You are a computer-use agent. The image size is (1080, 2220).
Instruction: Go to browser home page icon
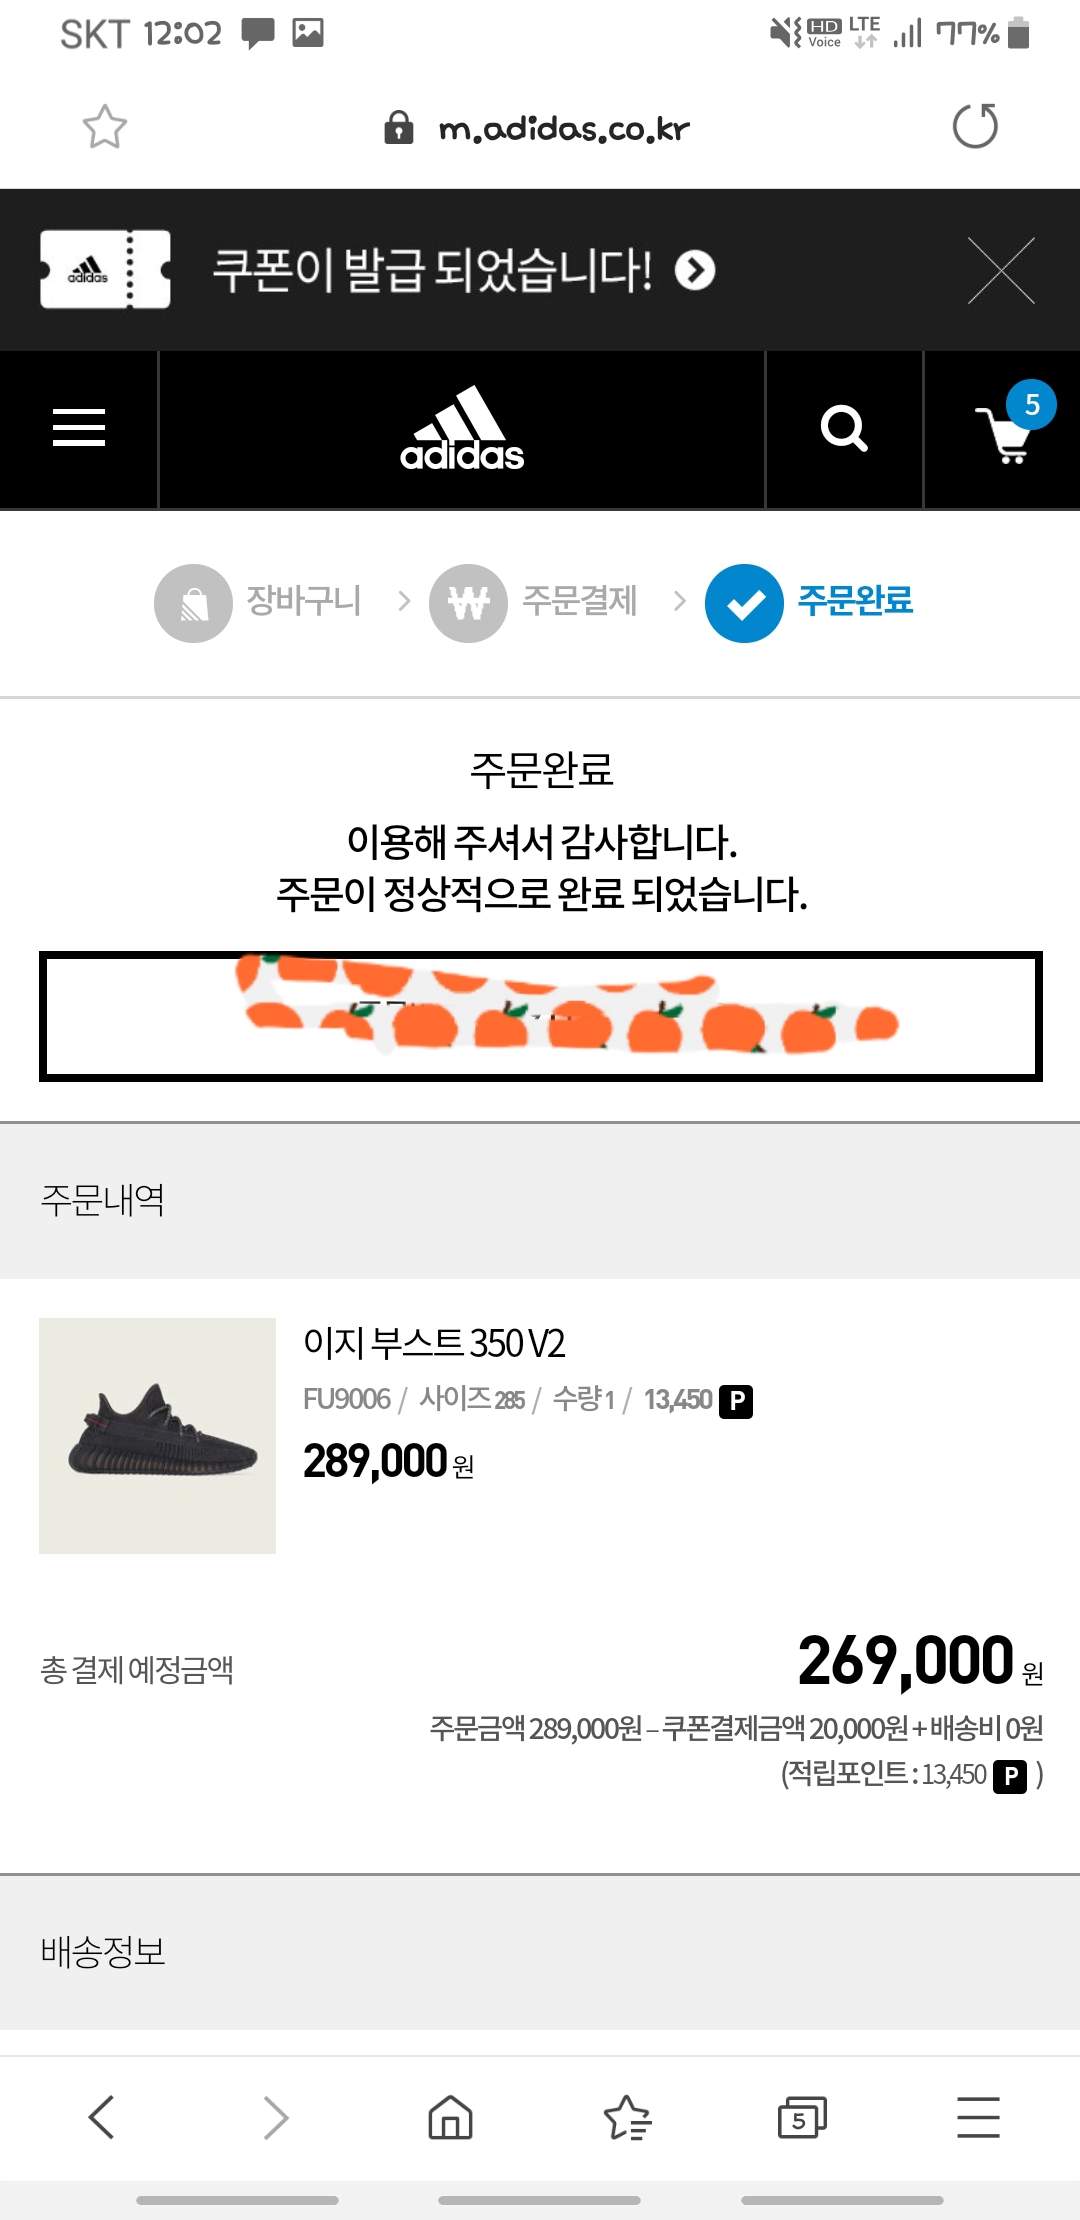pos(450,2117)
